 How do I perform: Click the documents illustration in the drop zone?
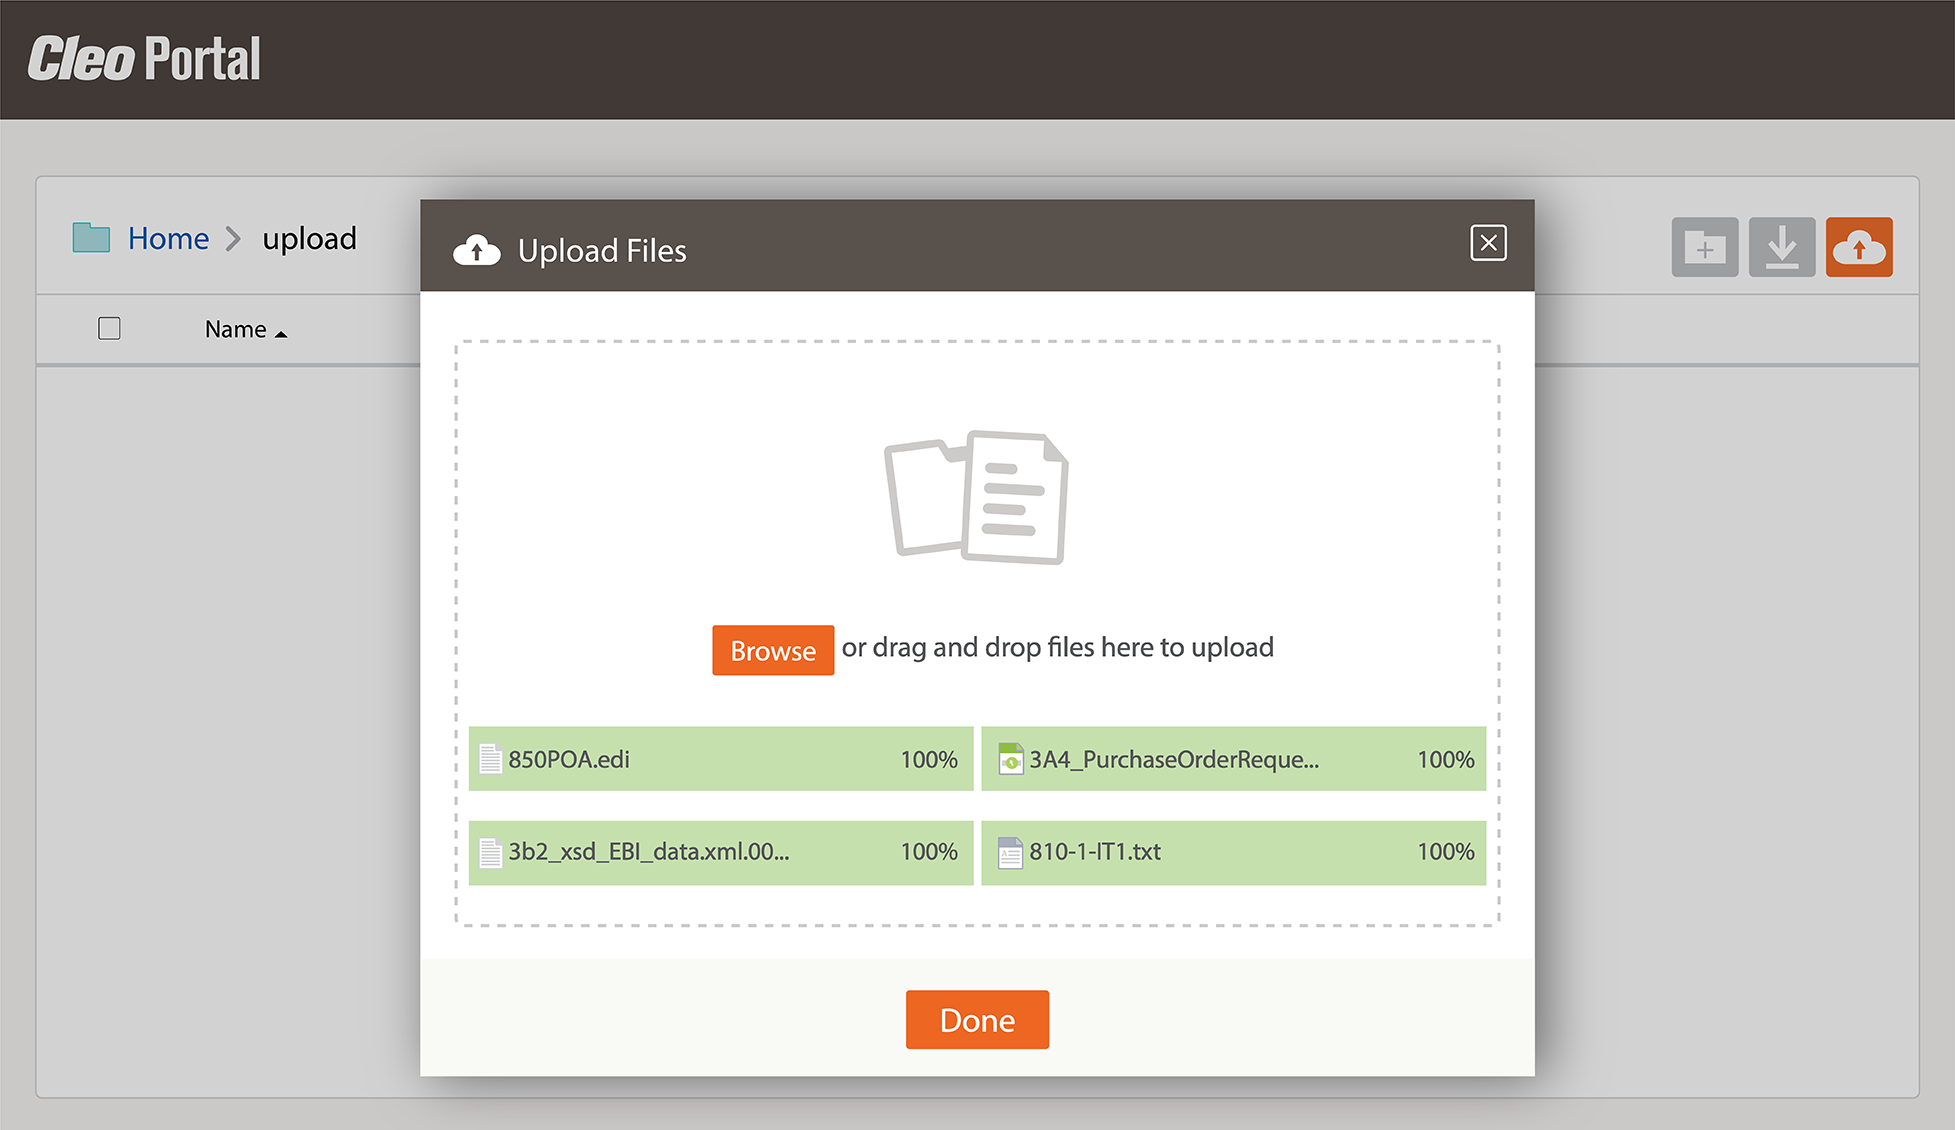point(975,497)
